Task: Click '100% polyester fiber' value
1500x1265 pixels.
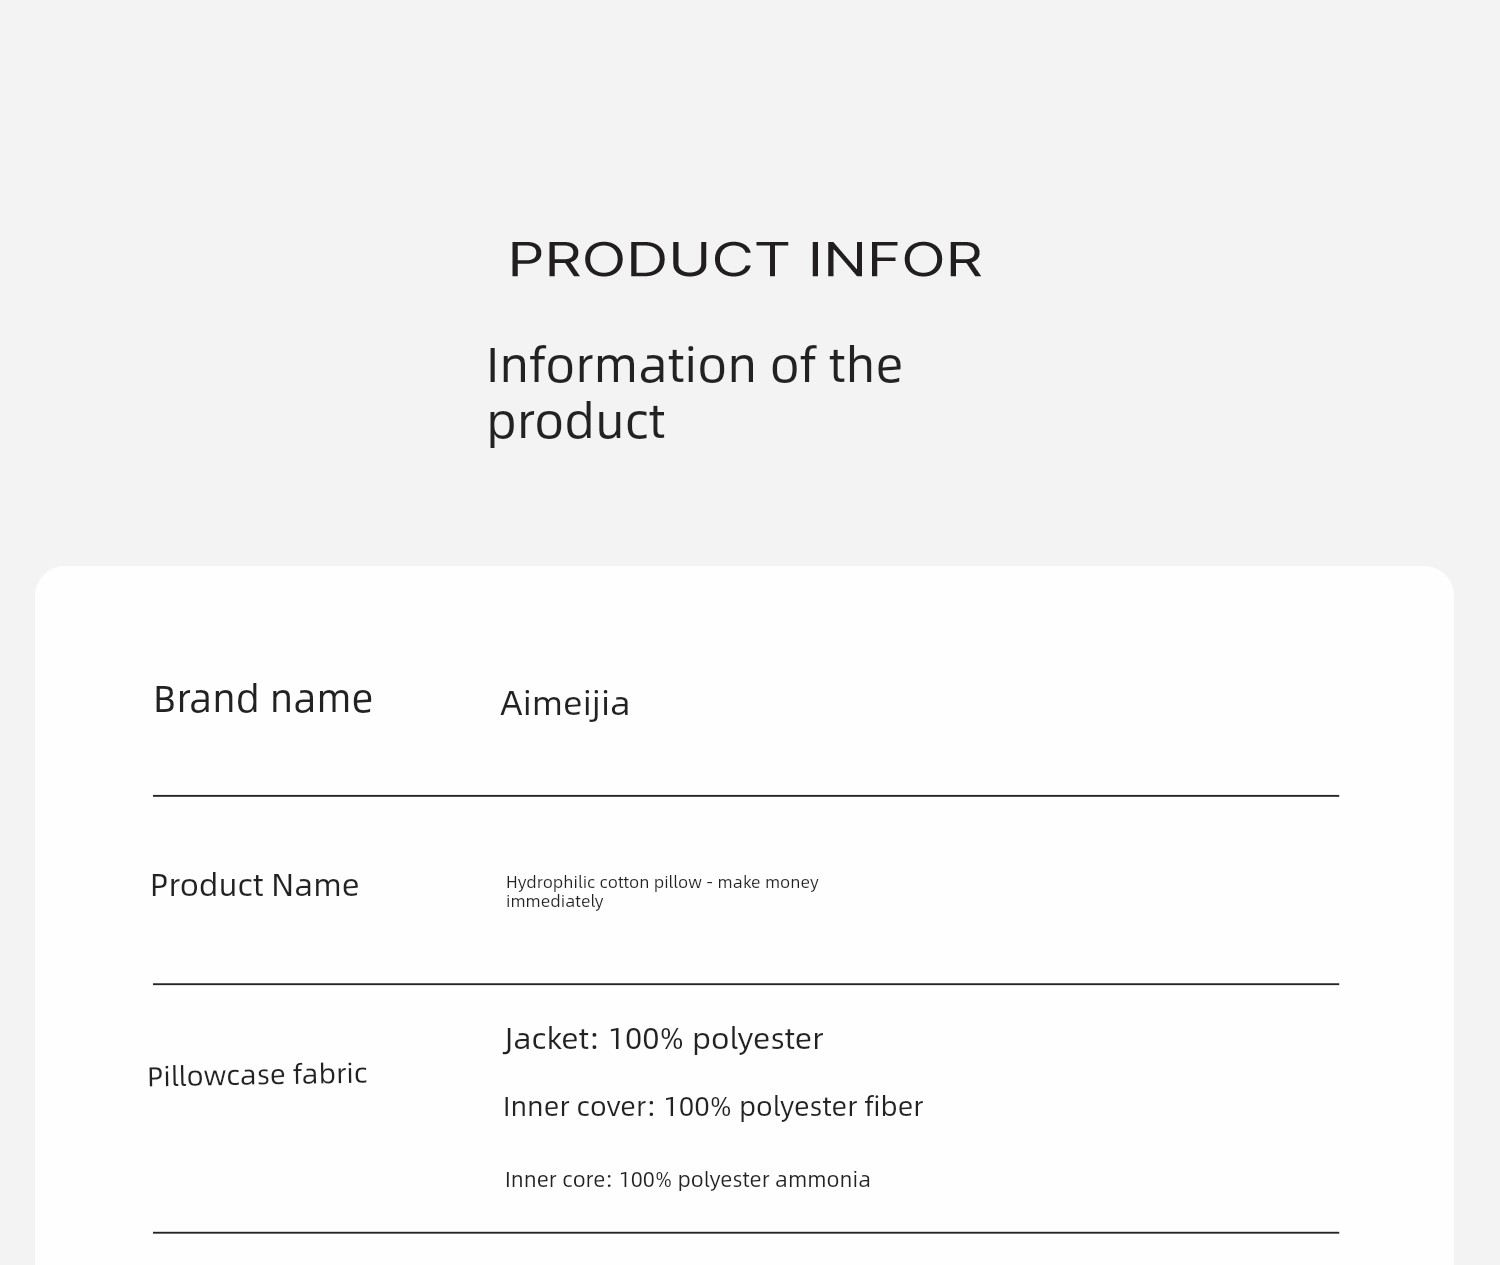Action: point(793,1107)
